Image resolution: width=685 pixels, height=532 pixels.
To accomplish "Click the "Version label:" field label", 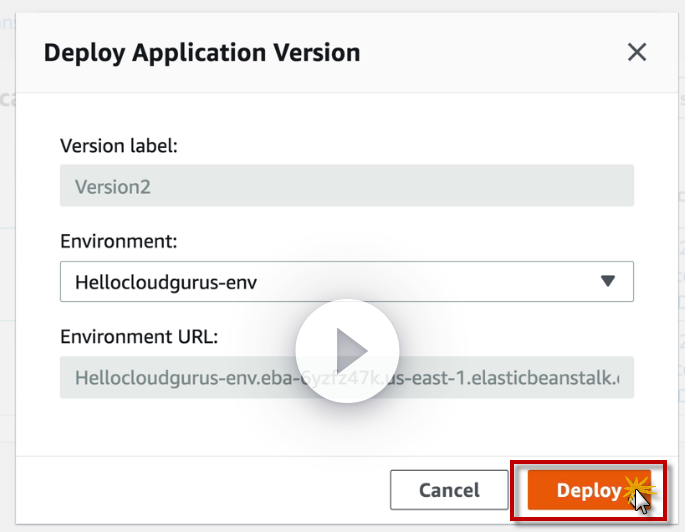I will [x=119, y=146].
